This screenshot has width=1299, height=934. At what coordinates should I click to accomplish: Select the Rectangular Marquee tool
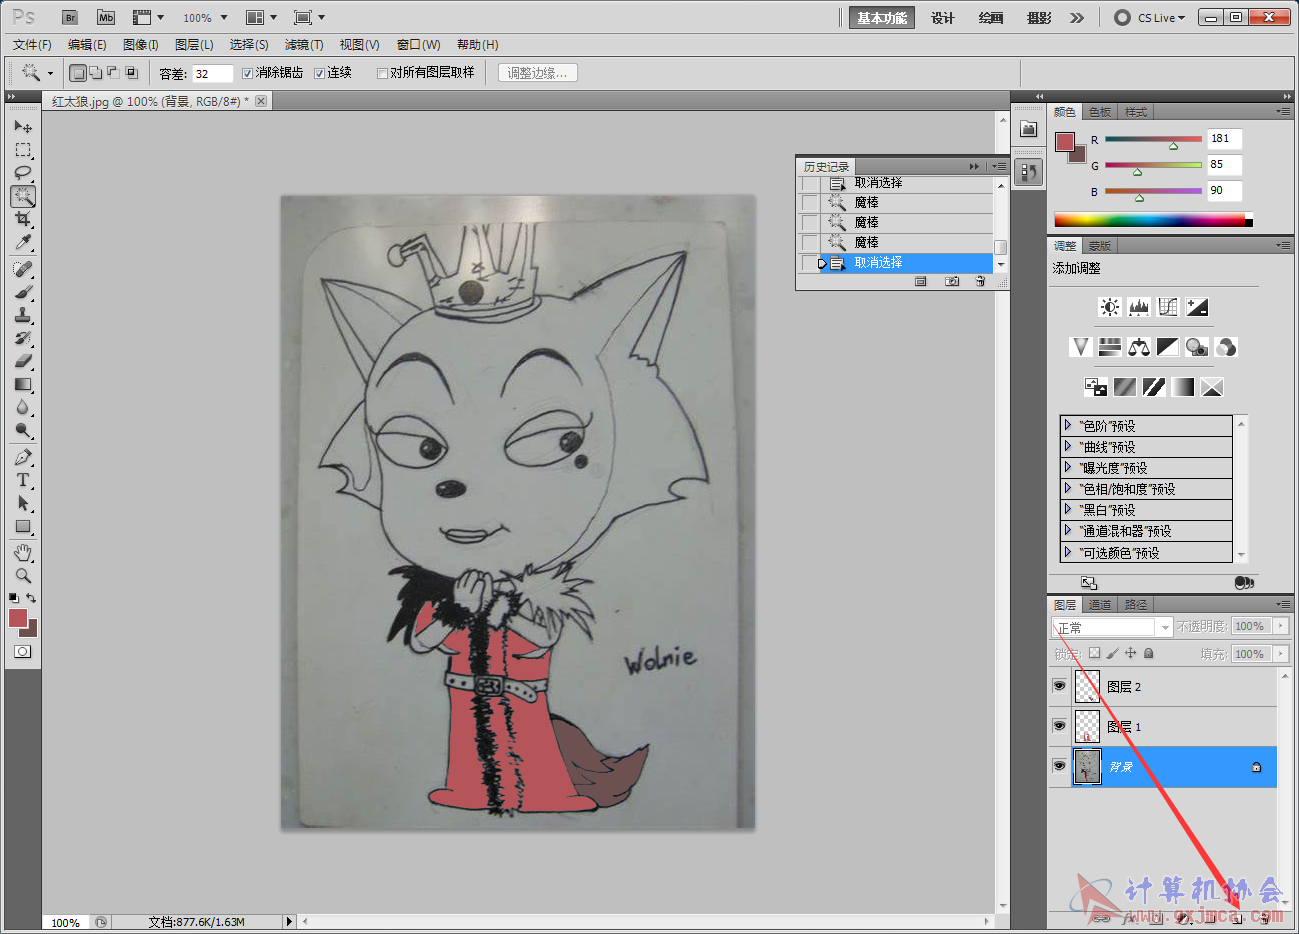coord(23,150)
